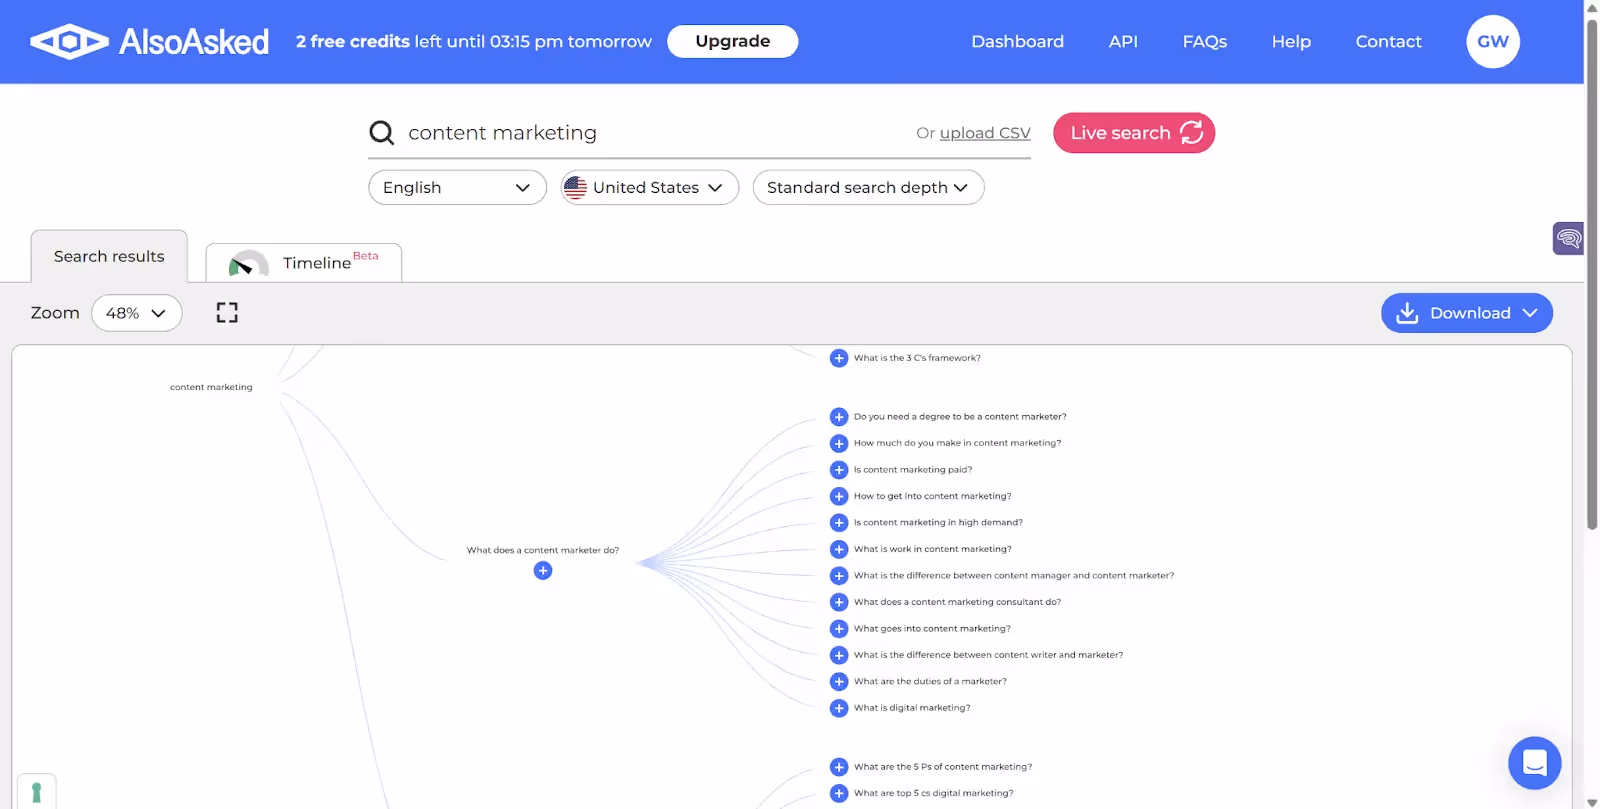This screenshot has height=809, width=1600.
Task: Click the green keyhole icon
Action: (x=37, y=792)
